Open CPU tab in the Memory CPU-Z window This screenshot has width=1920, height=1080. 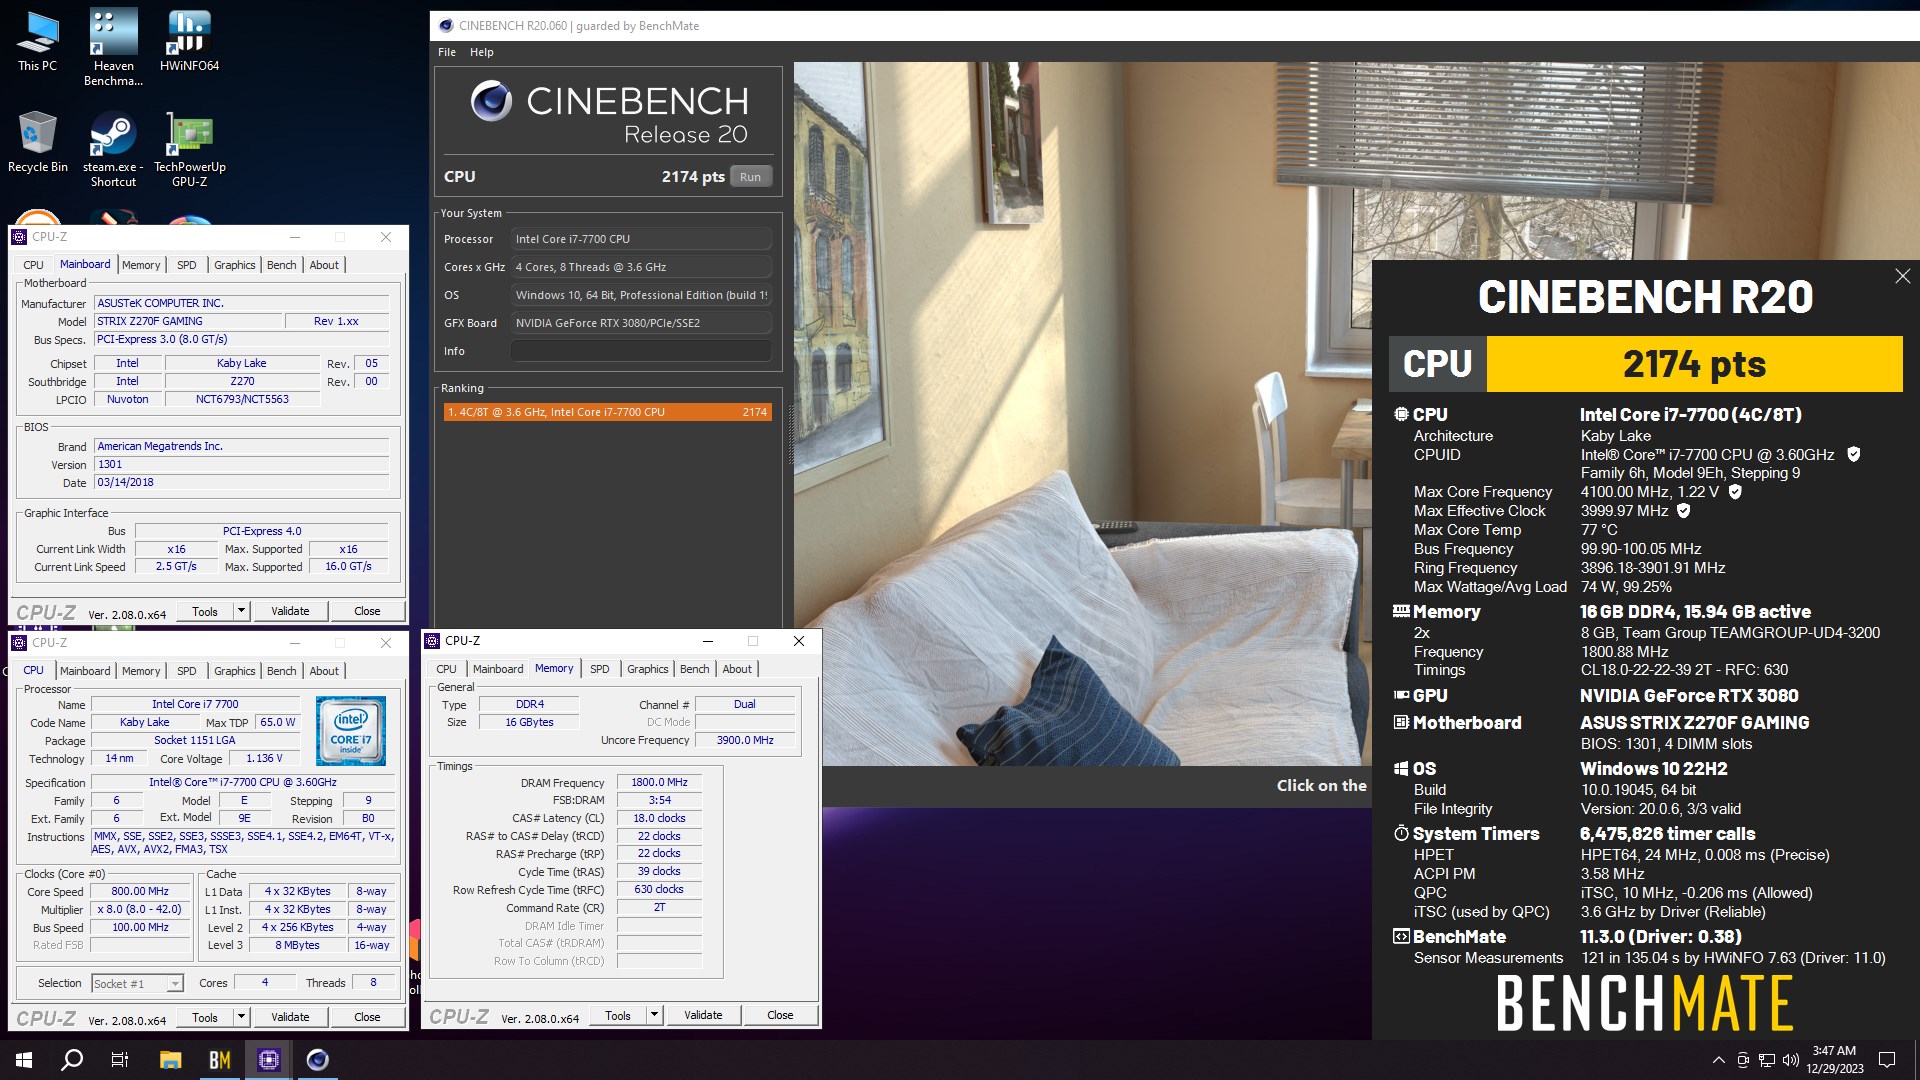click(x=446, y=669)
